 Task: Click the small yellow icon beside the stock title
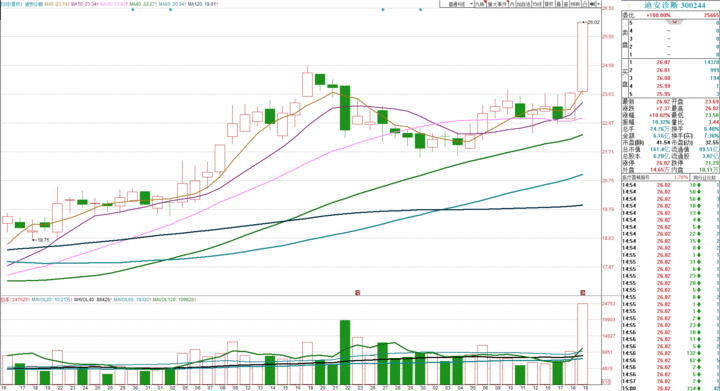pyautogui.click(x=629, y=6)
